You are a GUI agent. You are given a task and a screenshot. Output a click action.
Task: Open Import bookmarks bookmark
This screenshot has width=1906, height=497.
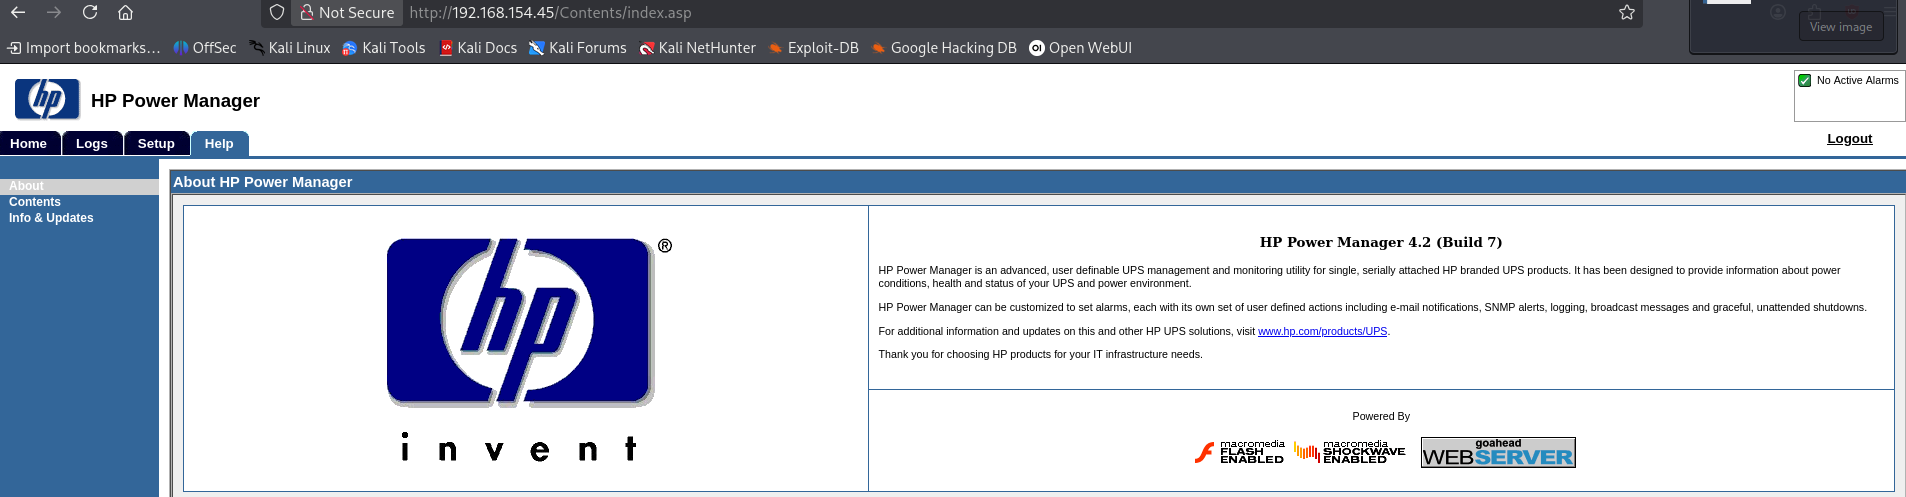pyautogui.click(x=84, y=48)
